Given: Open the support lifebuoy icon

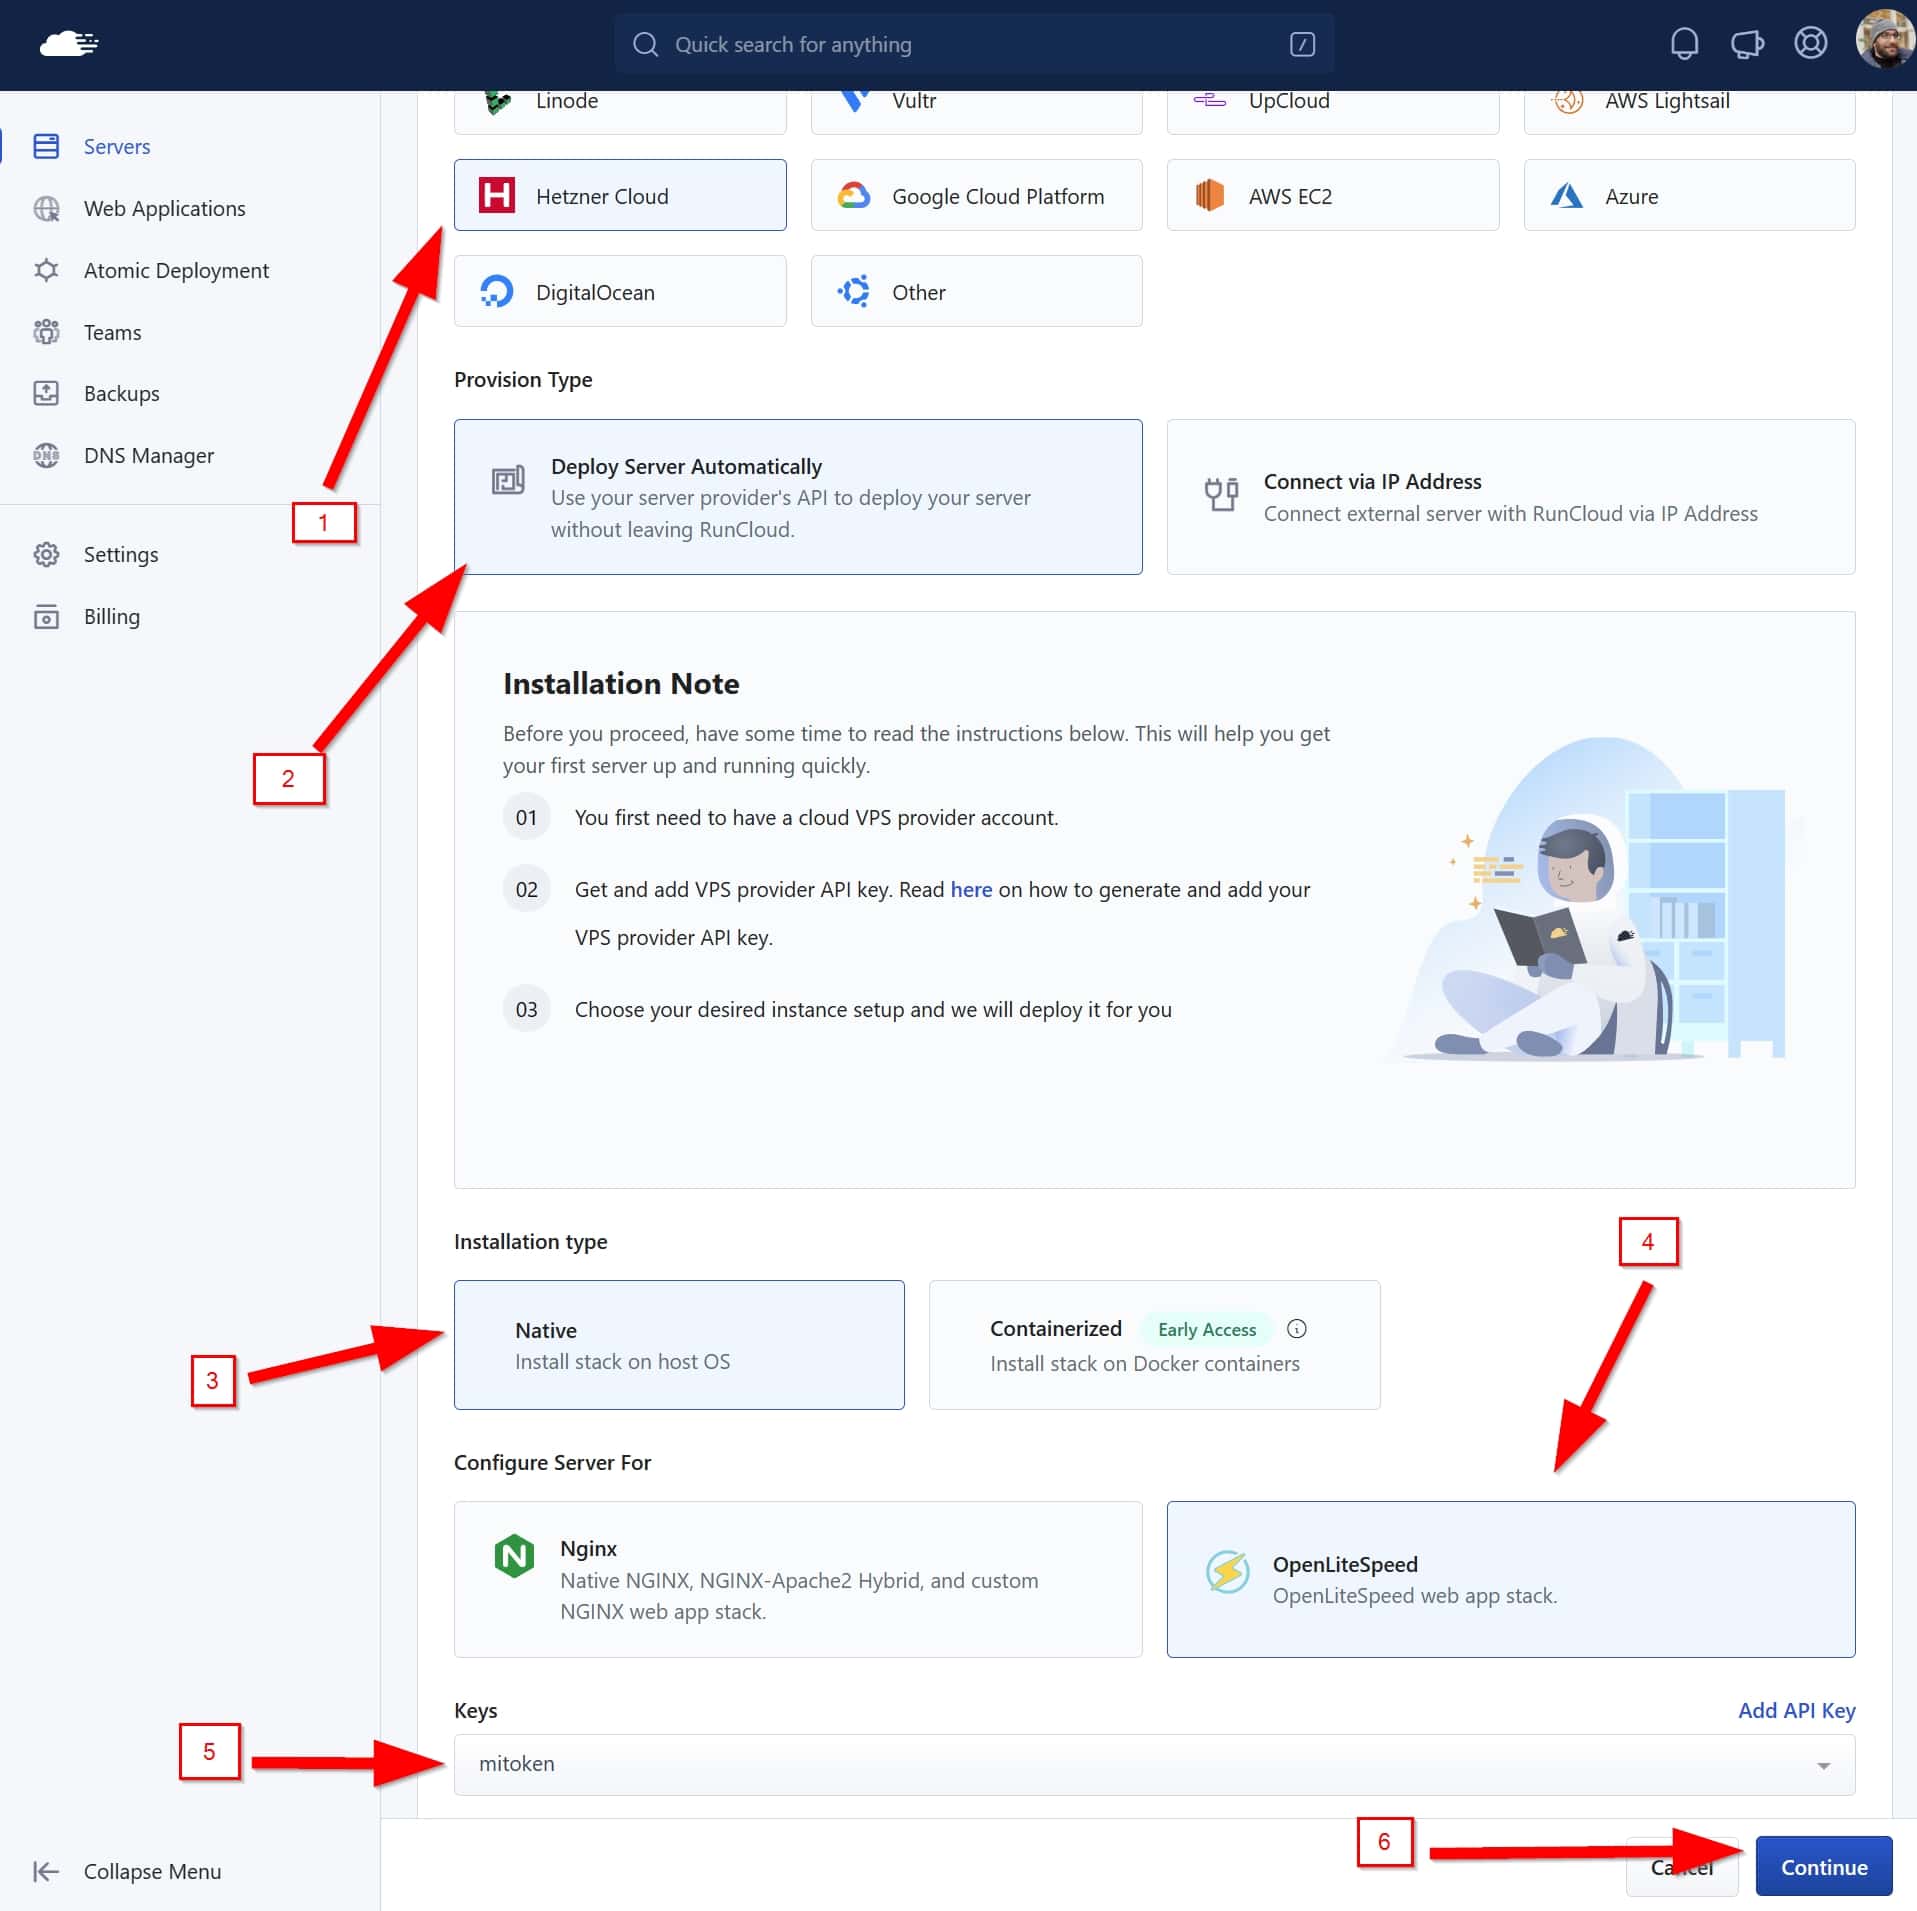Looking at the screenshot, I should 1810,44.
